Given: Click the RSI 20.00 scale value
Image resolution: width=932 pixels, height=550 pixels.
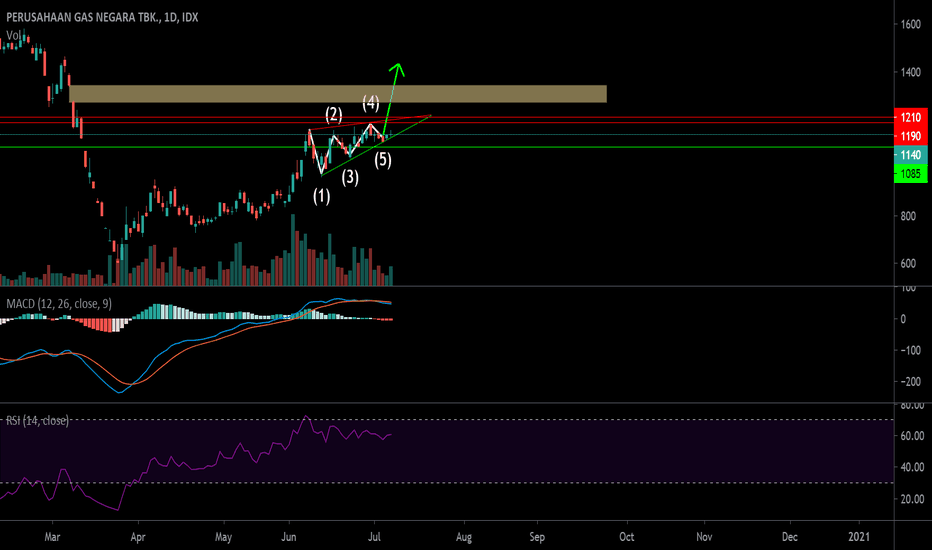Looking at the screenshot, I should tap(912, 499).
